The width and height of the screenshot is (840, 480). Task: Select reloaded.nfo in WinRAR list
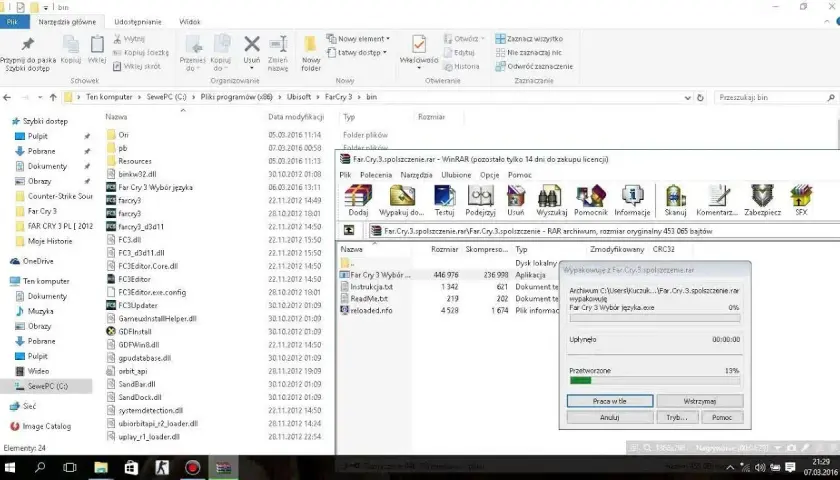click(x=371, y=310)
